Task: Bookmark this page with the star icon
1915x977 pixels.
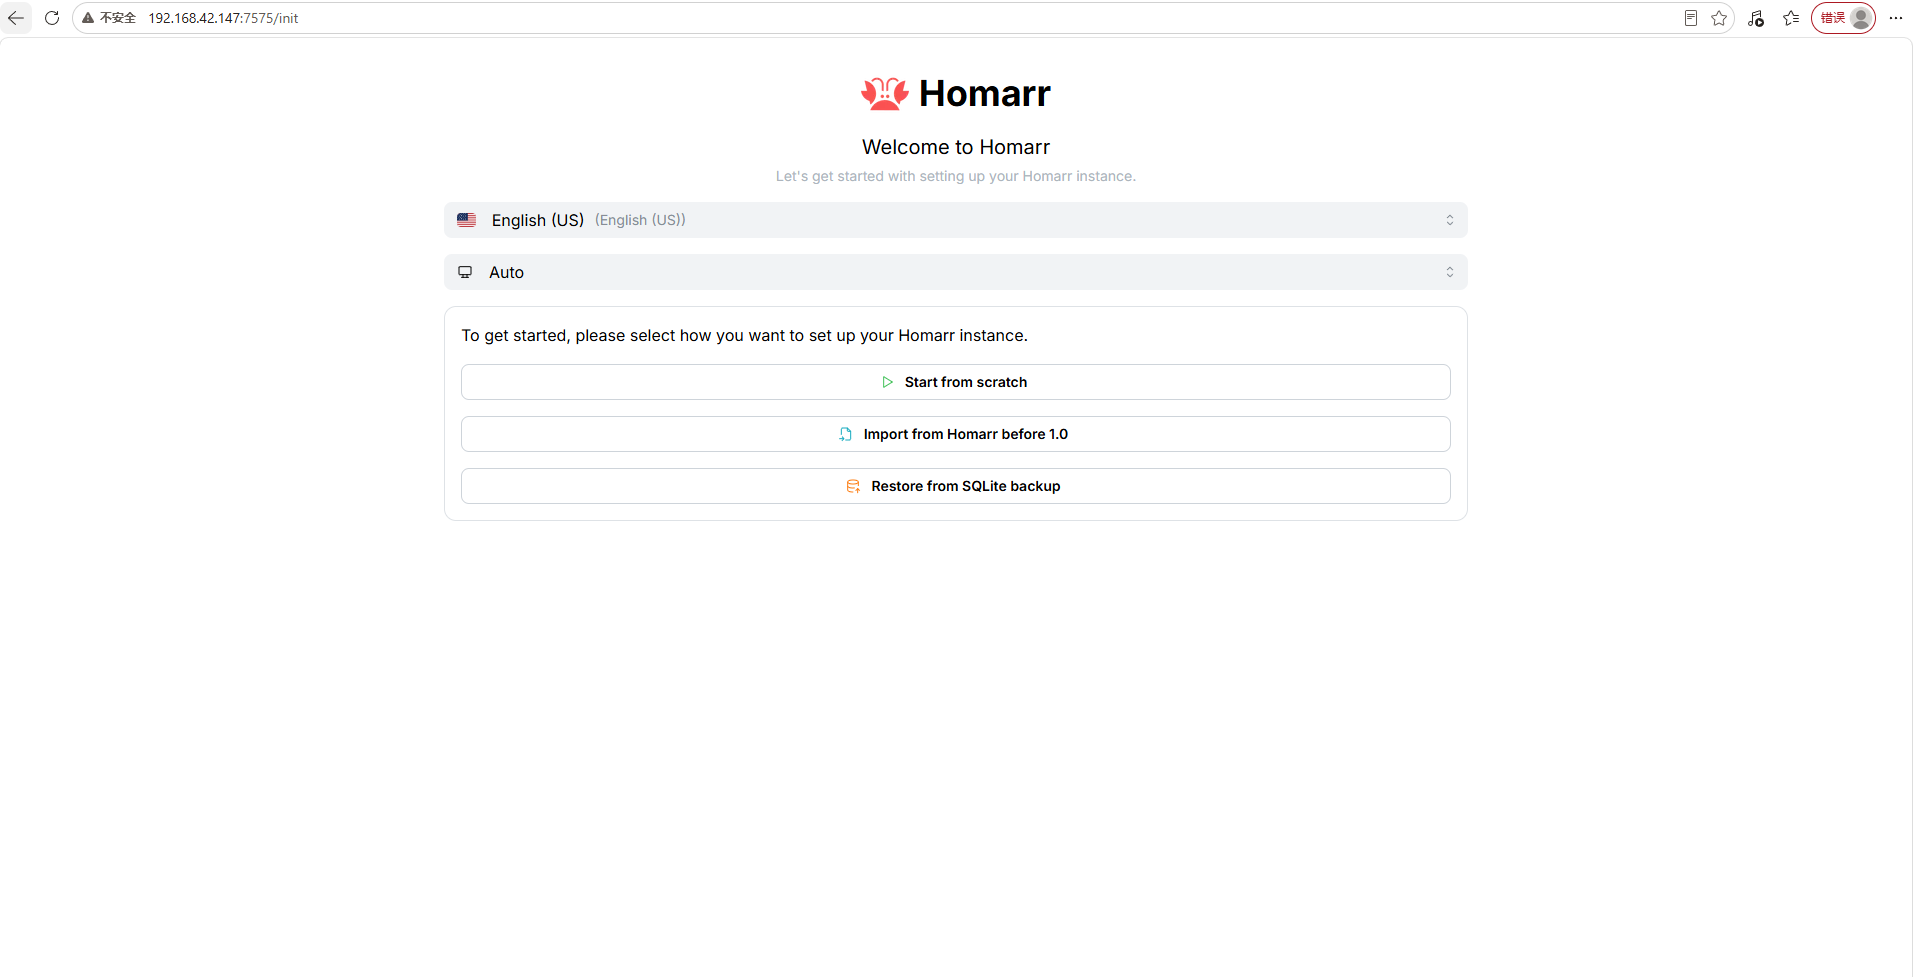Action: 1719,18
